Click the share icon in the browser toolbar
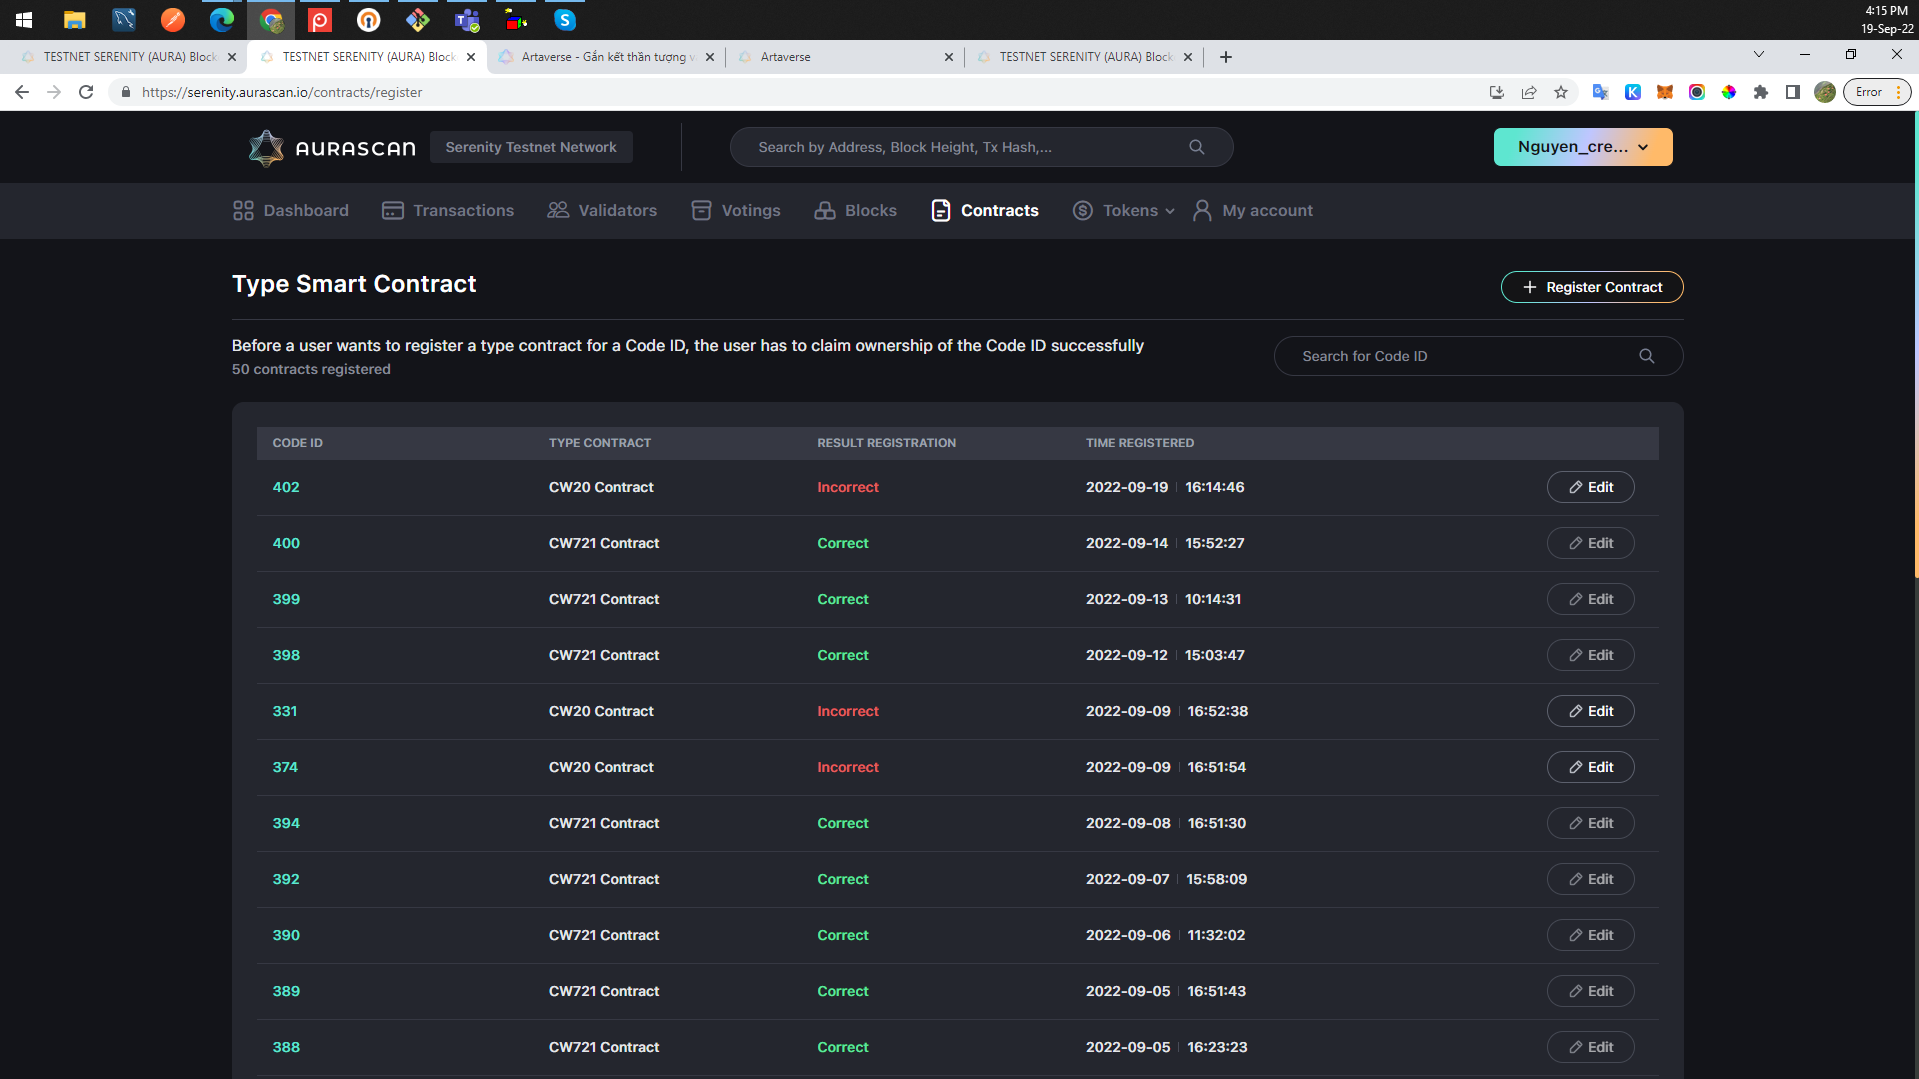1919x1079 pixels. point(1529,92)
